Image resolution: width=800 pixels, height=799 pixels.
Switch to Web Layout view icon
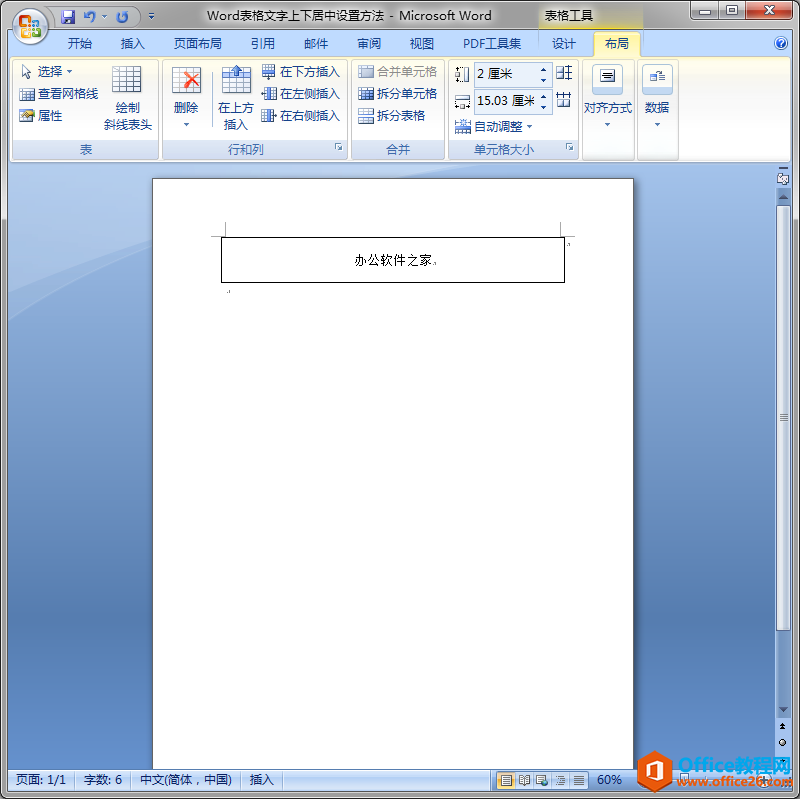[542, 780]
